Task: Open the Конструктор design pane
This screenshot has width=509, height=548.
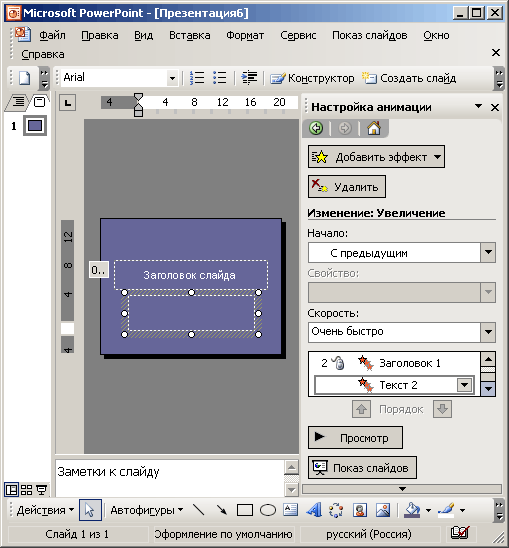Action: pyautogui.click(x=312, y=78)
